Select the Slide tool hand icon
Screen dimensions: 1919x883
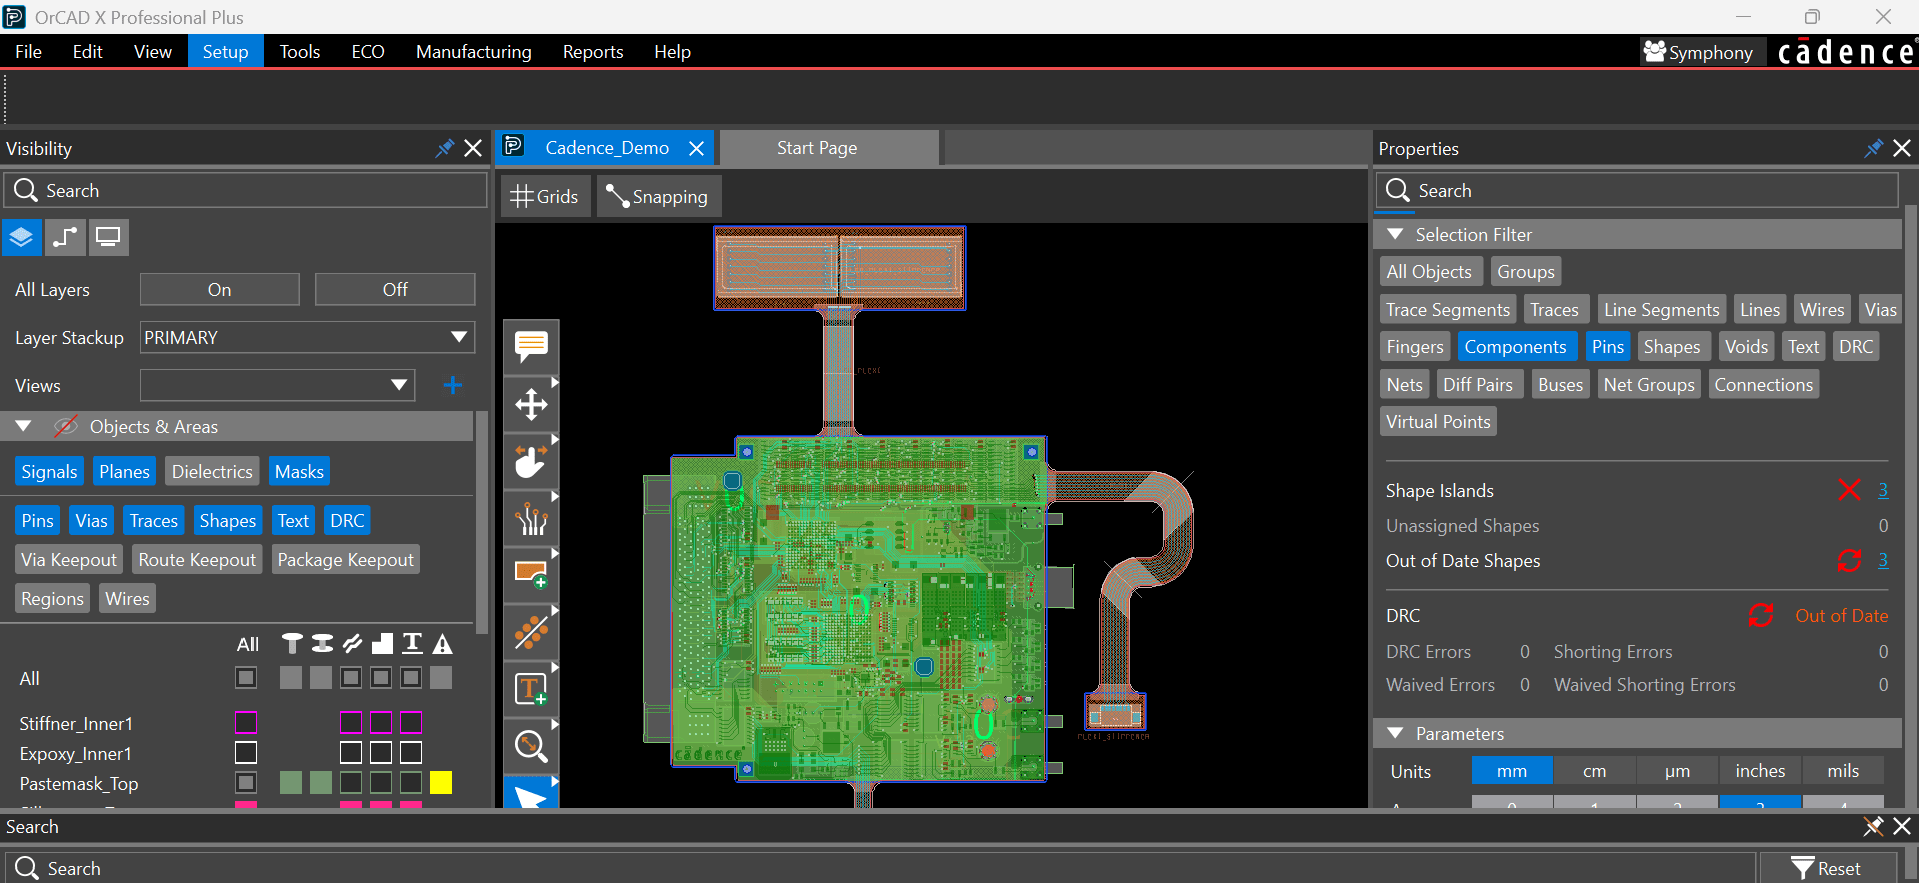coord(531,461)
